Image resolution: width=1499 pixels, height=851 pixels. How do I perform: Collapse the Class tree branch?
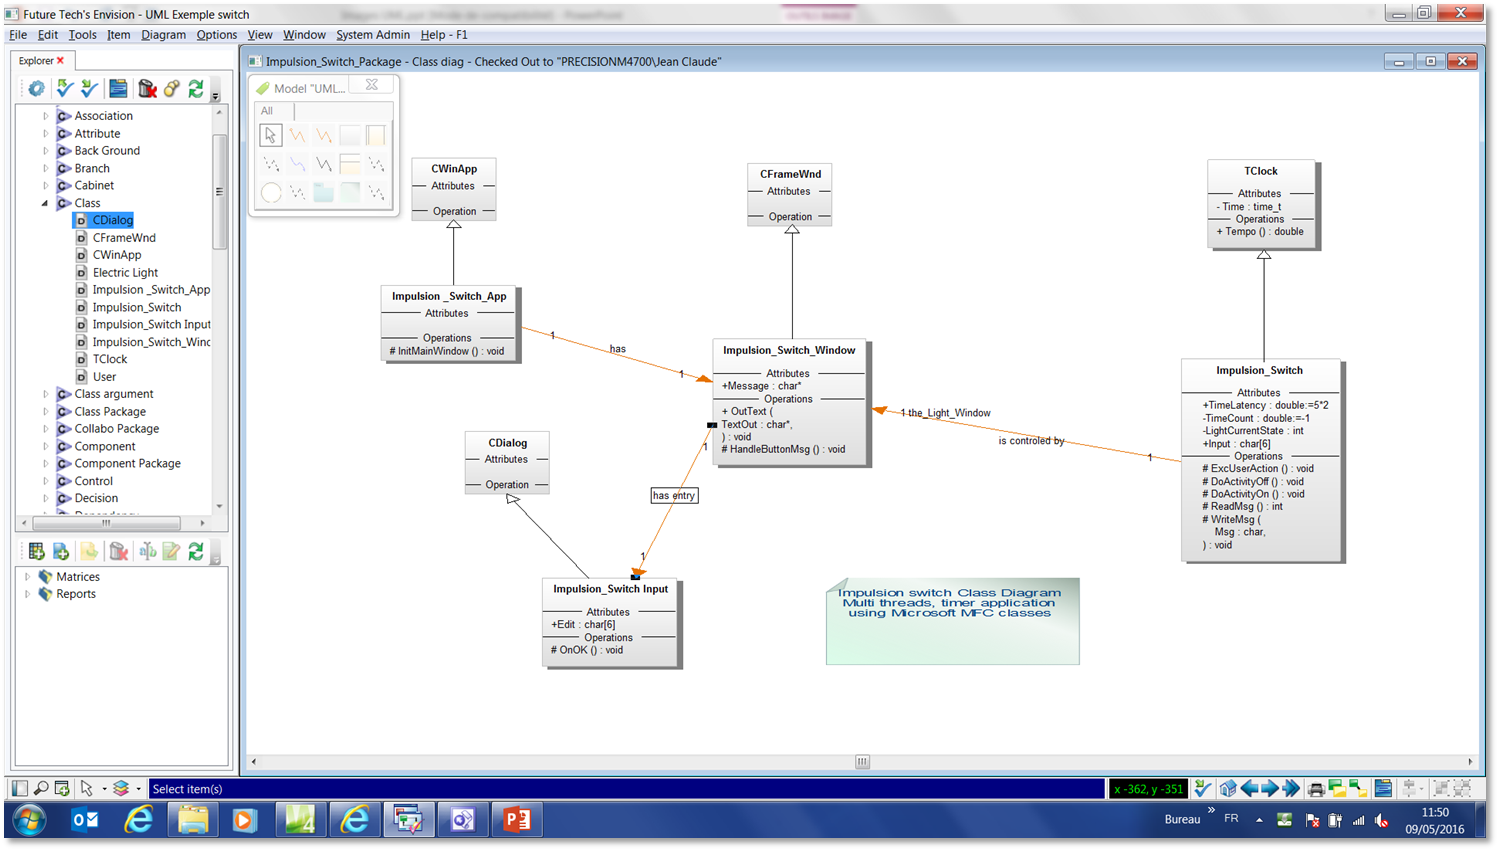(x=44, y=202)
